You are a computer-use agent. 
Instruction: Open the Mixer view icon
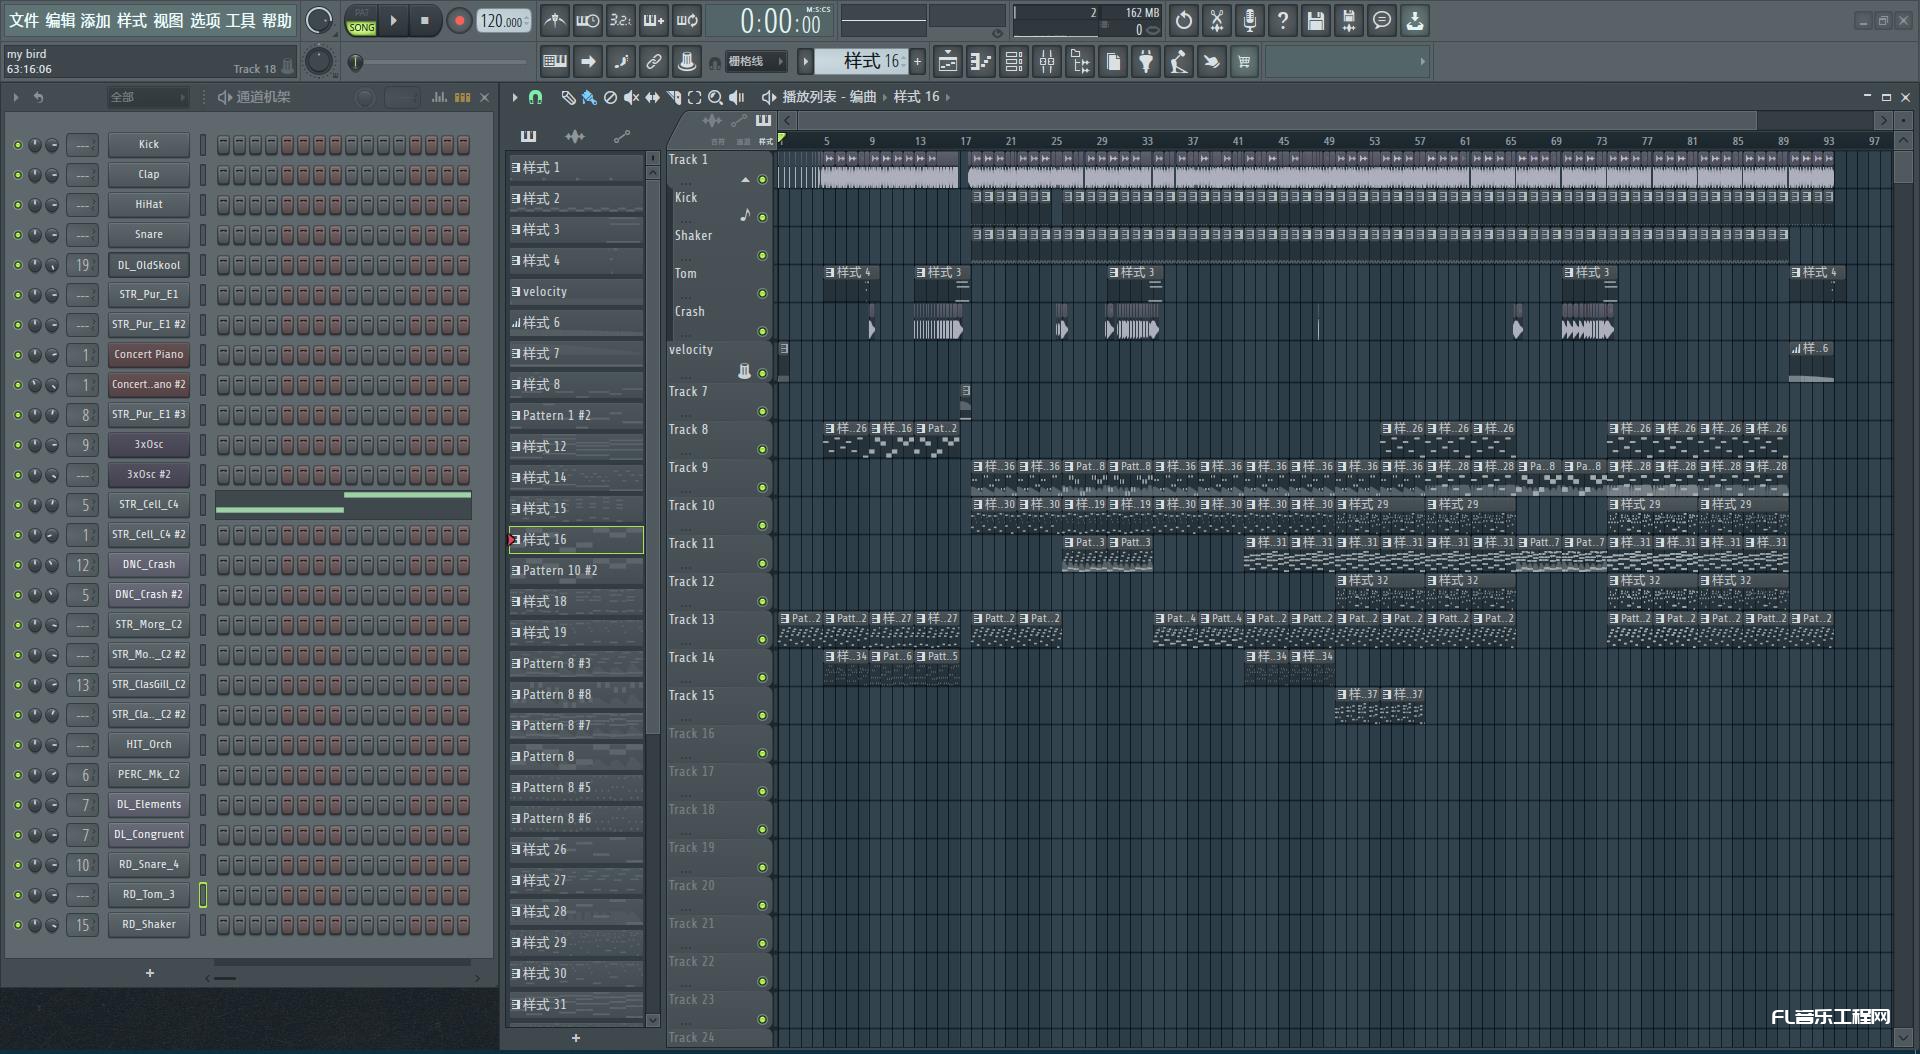[x=1047, y=62]
